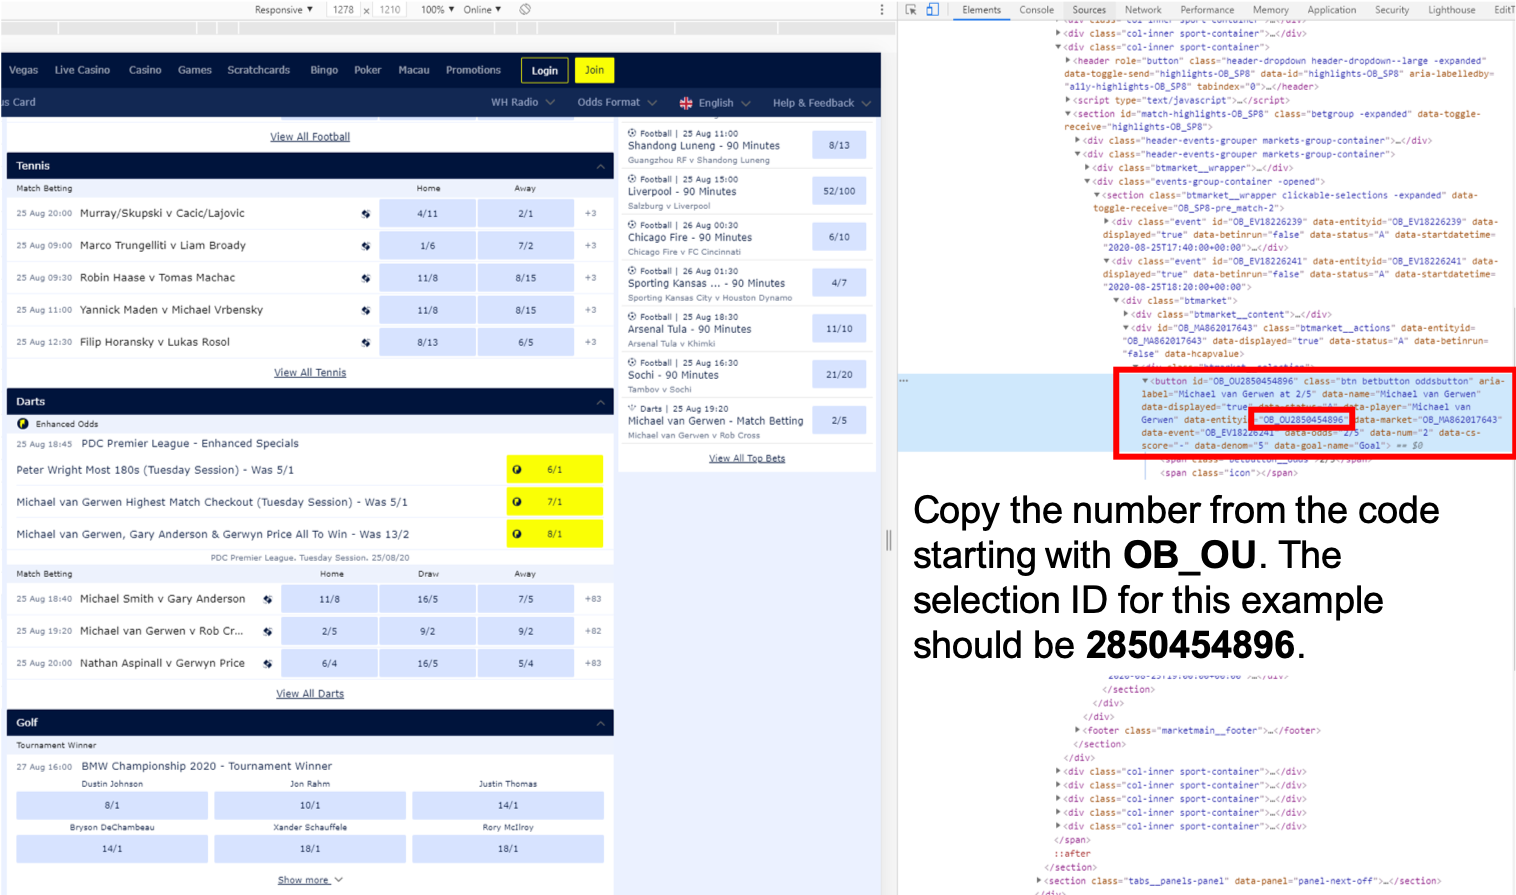1516x895 pixels.
Task: Click the viewport height field showing 1210
Action: click(x=390, y=9)
